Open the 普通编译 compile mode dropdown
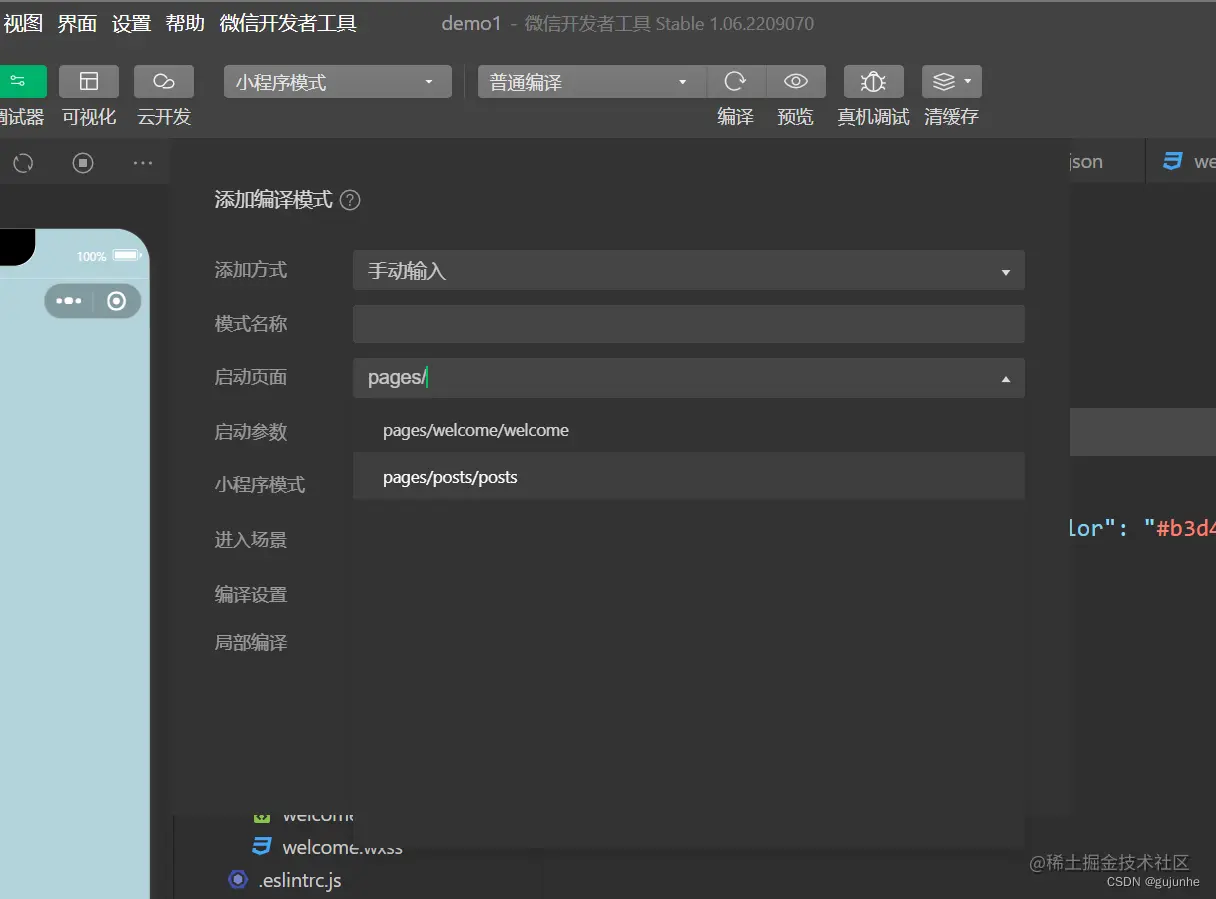The width and height of the screenshot is (1216, 899). pos(592,82)
